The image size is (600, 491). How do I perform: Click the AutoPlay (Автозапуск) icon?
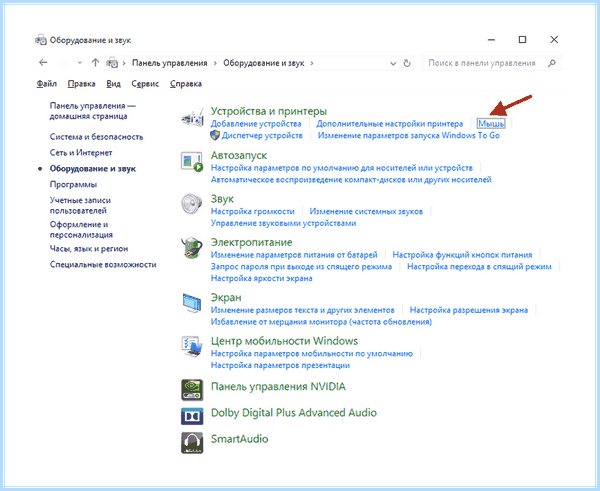pyautogui.click(x=192, y=162)
